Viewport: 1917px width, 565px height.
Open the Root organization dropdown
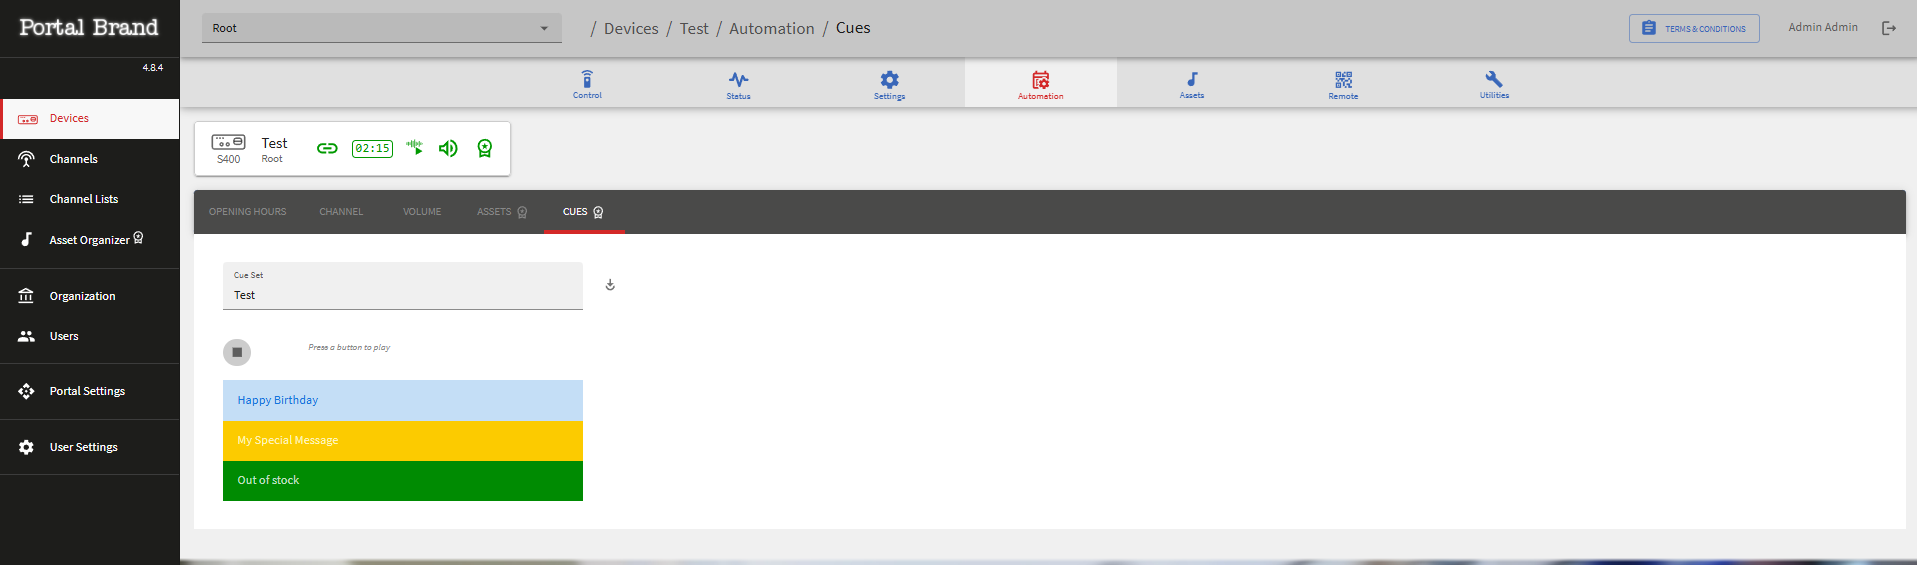(x=382, y=28)
